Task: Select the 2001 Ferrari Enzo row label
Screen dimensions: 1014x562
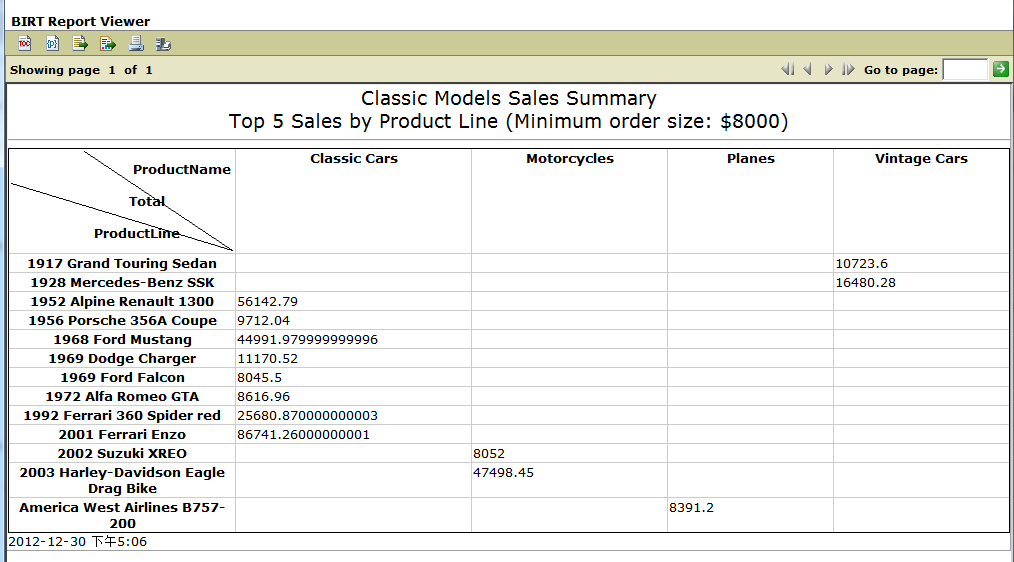Action: 122,435
